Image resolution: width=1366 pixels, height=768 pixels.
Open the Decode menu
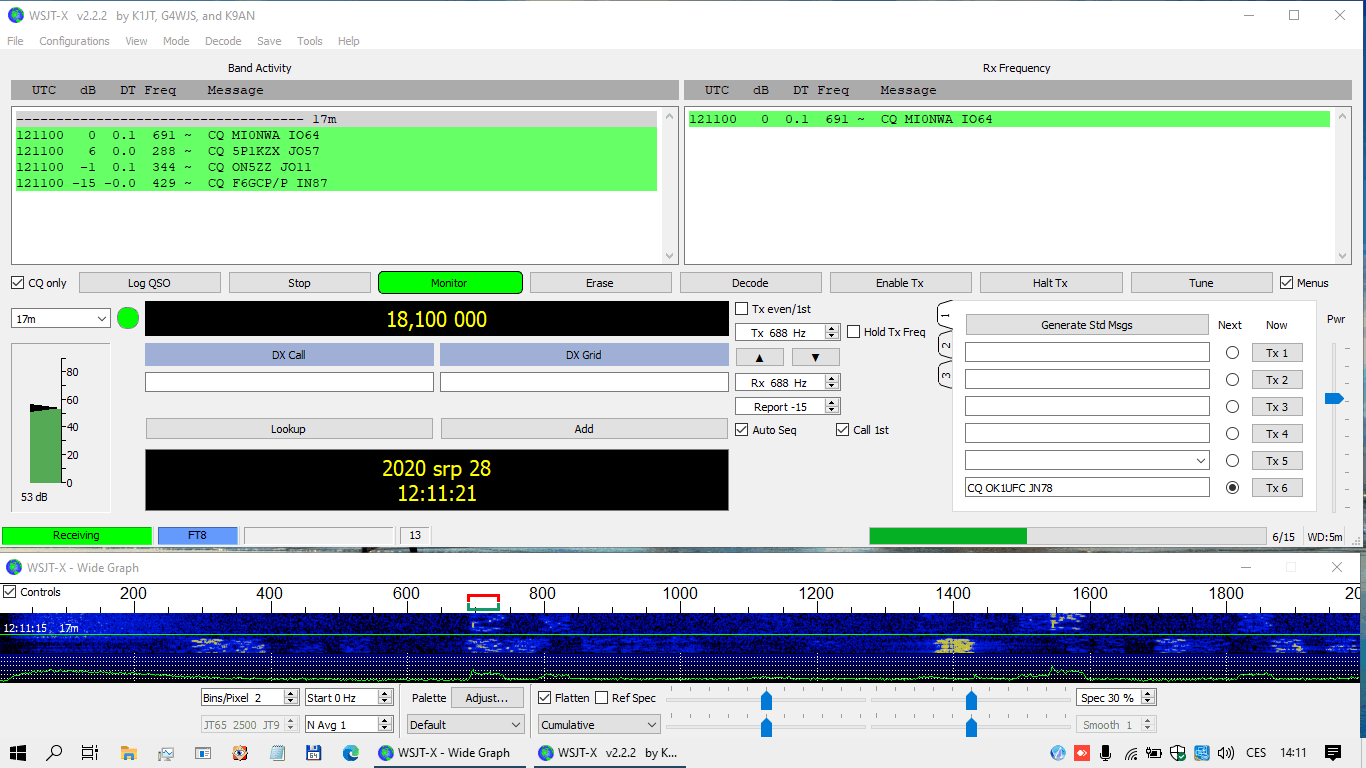pyautogui.click(x=223, y=41)
